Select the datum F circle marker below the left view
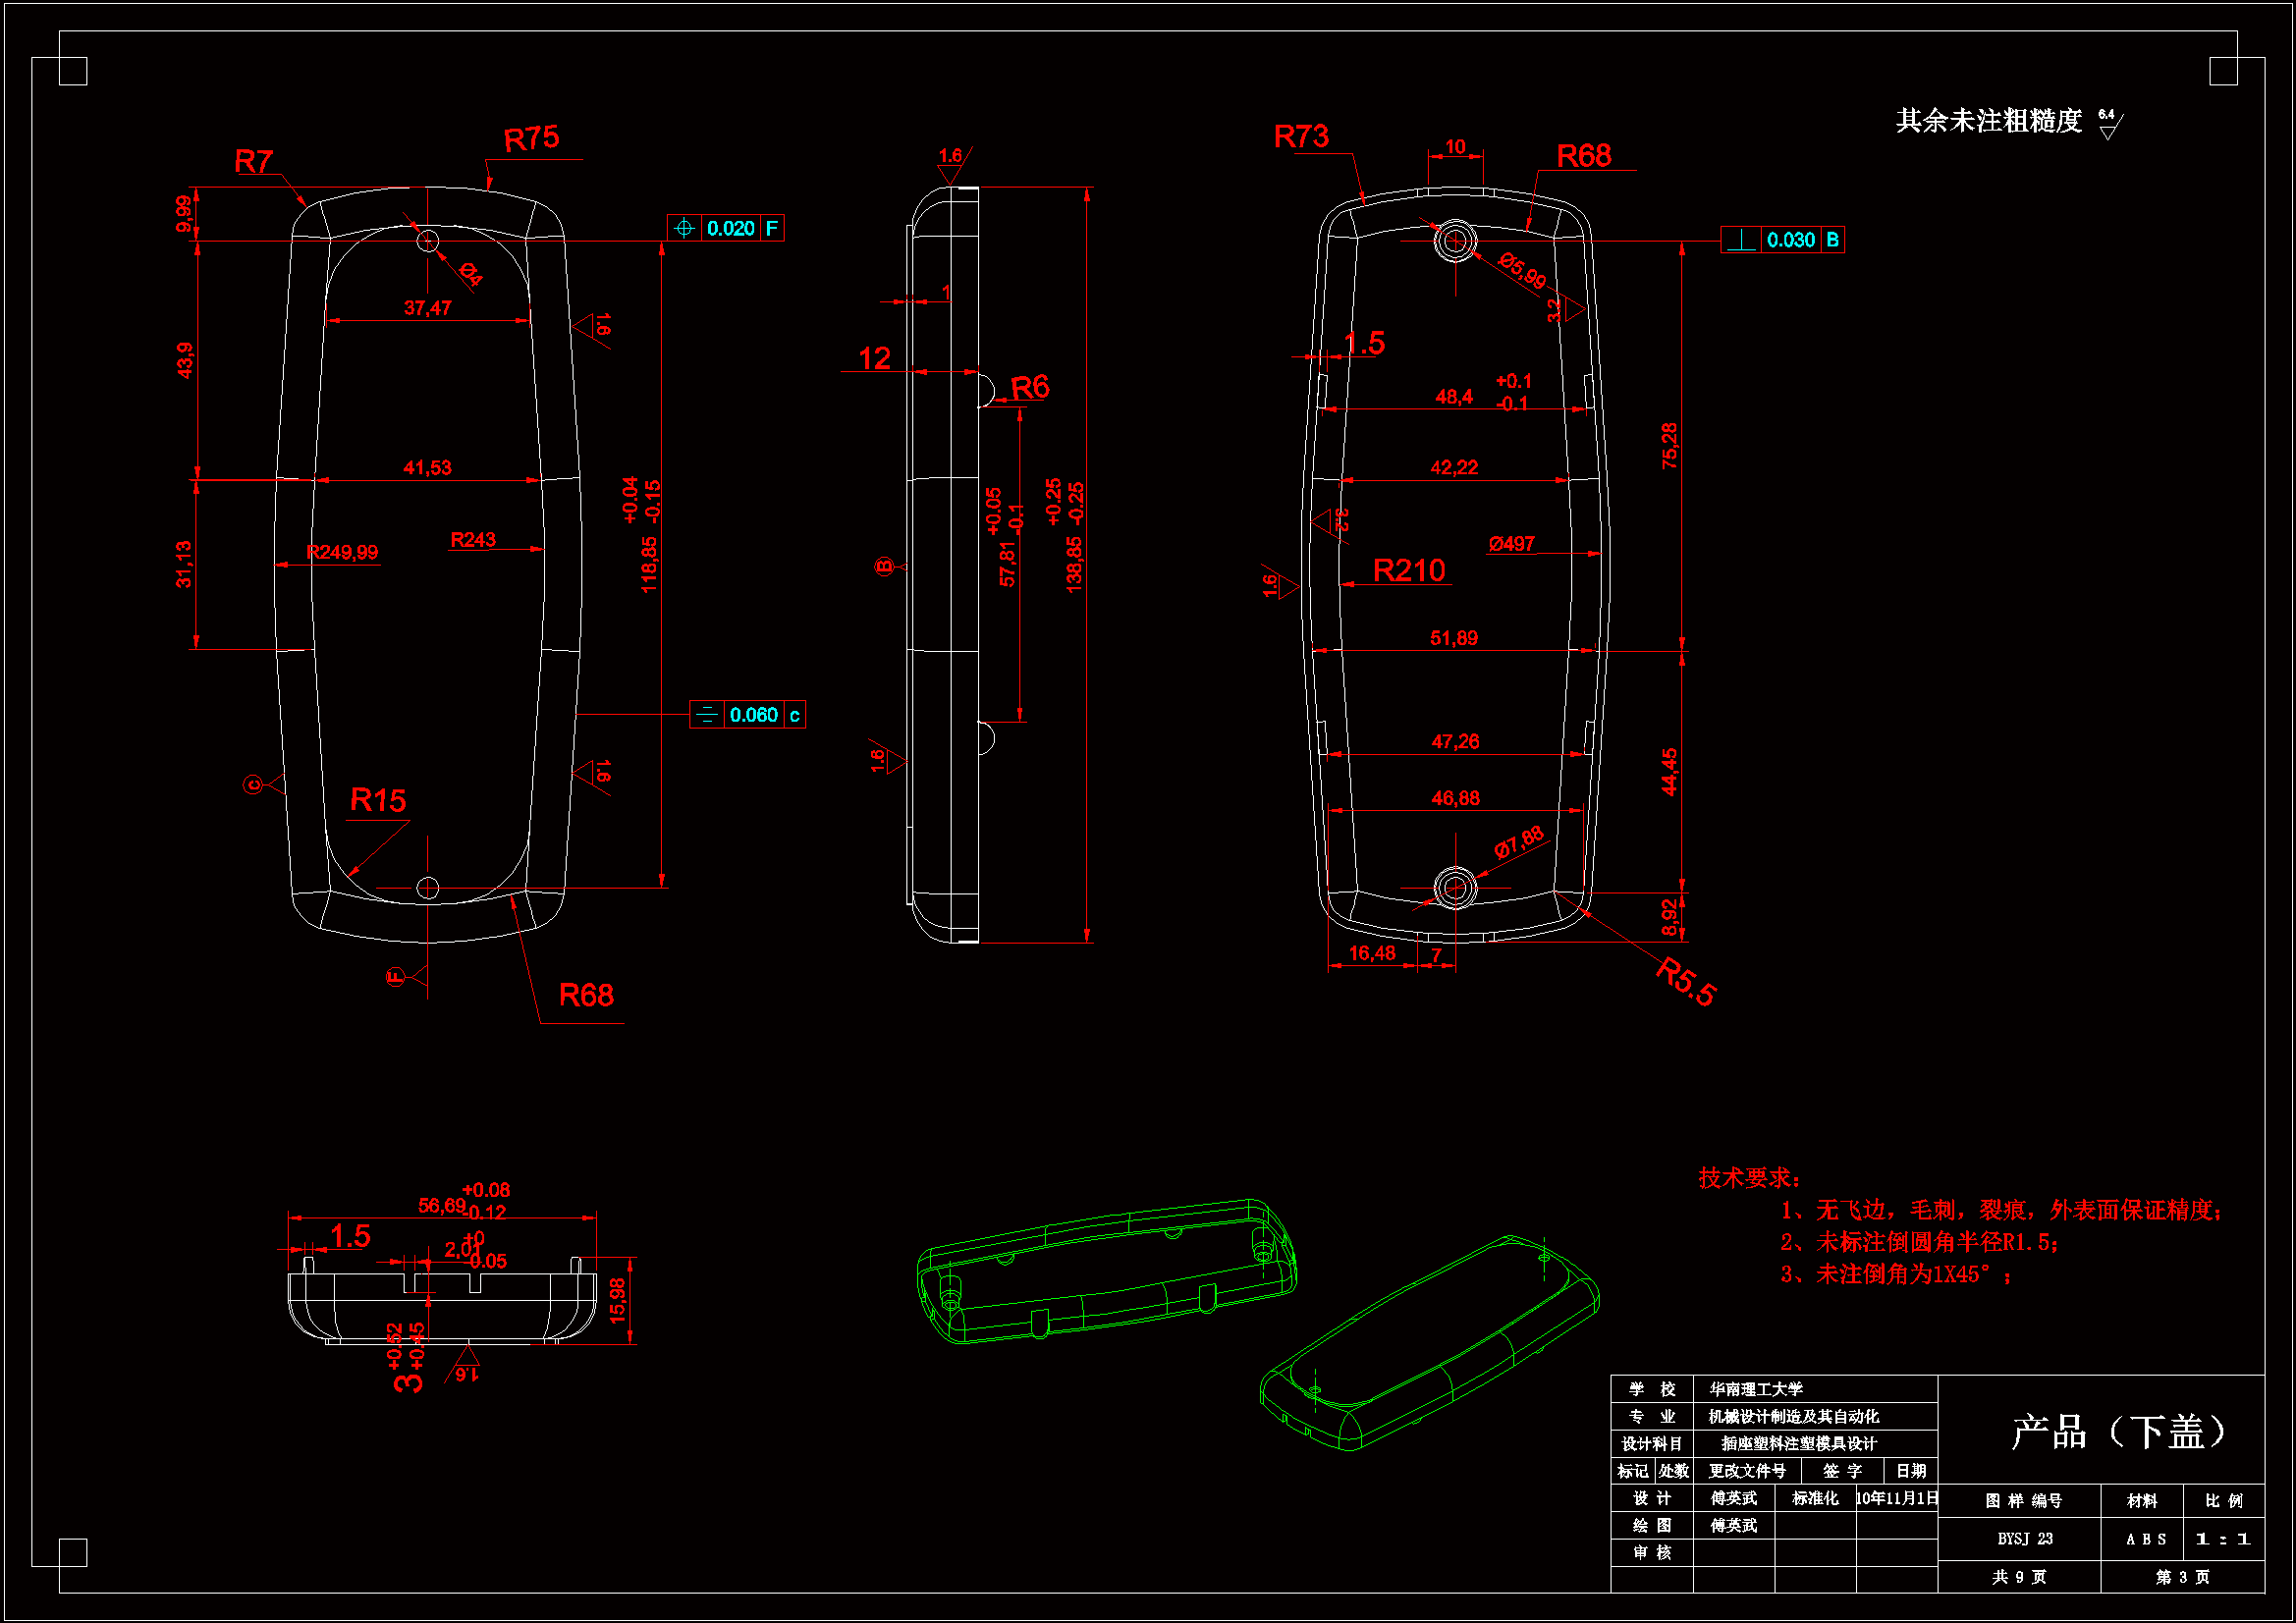Screen dimensions: 2296x1623 pos(395,977)
